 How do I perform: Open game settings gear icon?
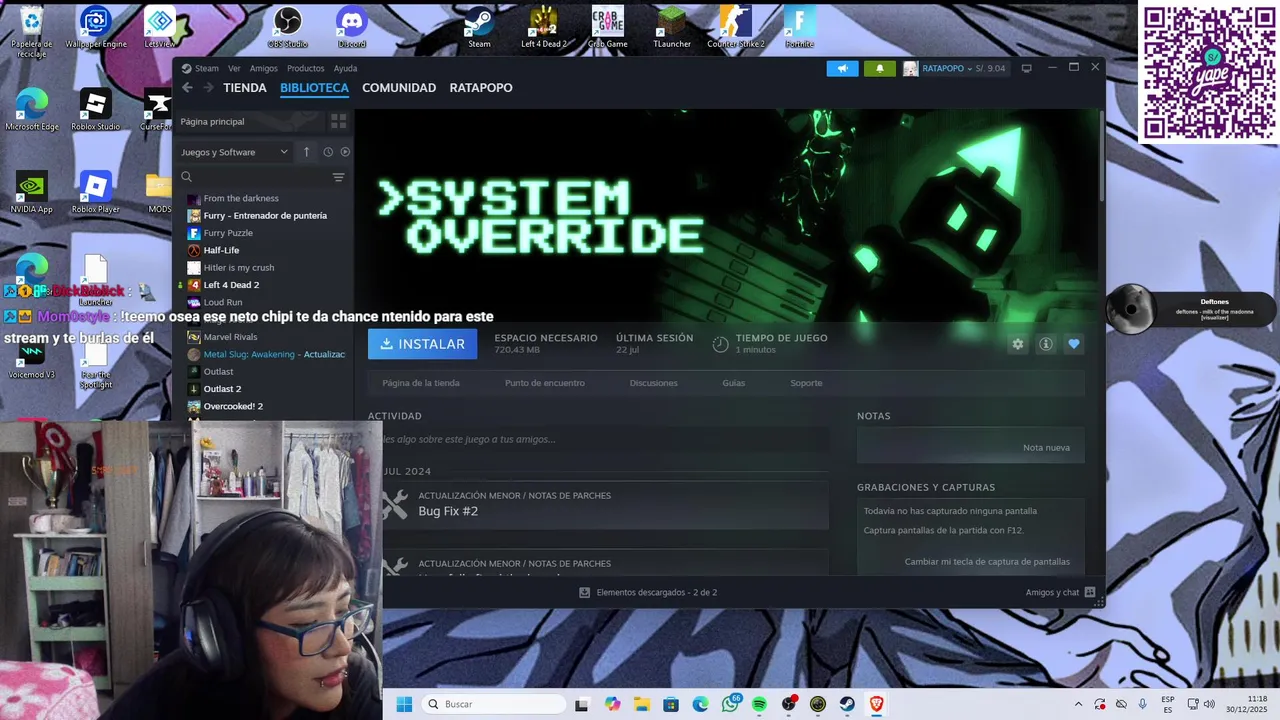pos(1018,344)
